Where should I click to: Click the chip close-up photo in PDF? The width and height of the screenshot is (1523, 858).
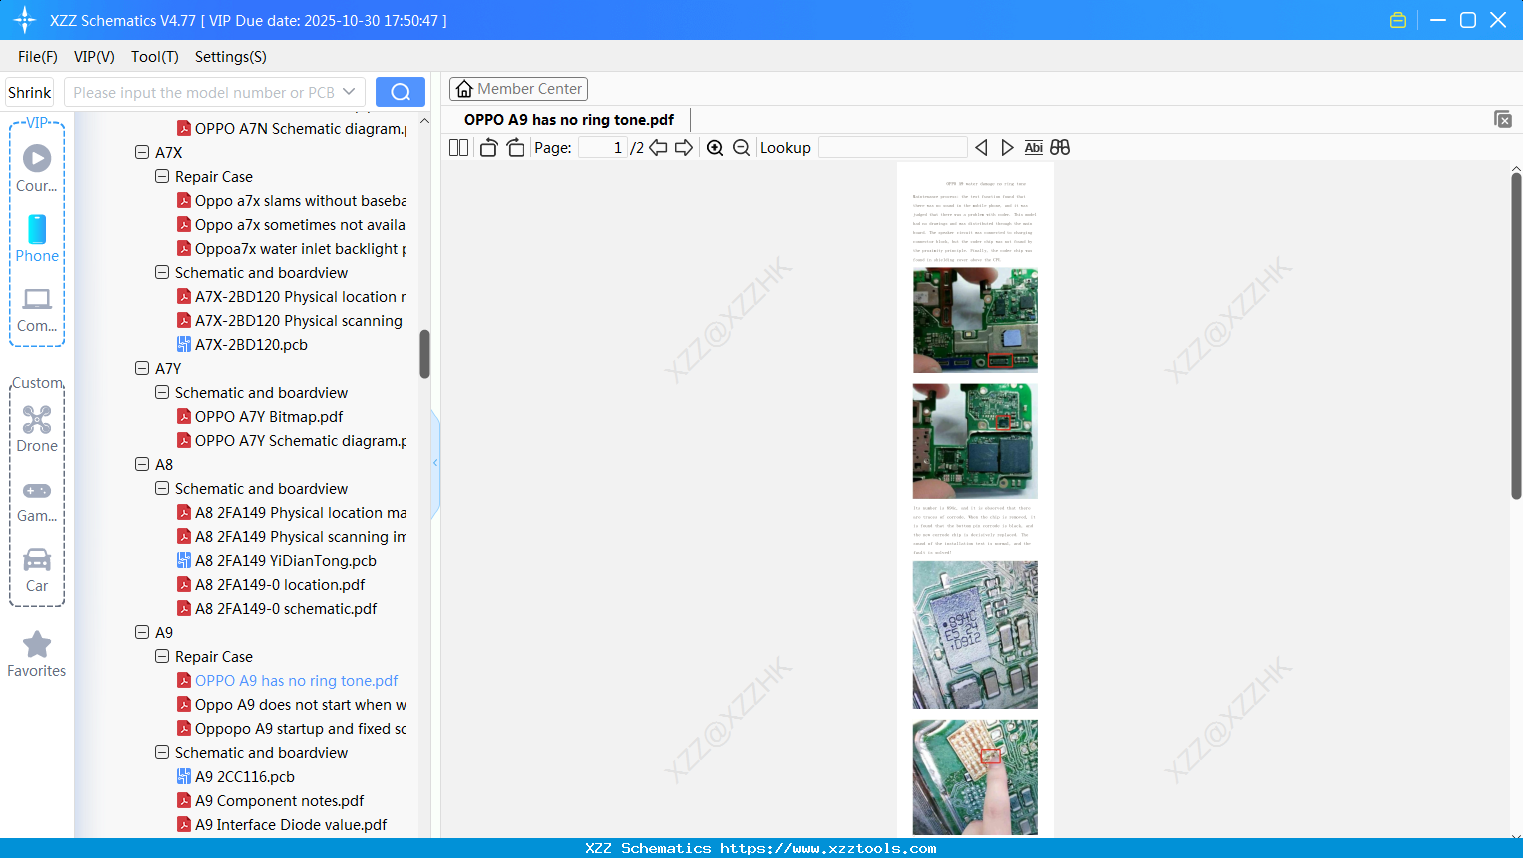click(975, 635)
